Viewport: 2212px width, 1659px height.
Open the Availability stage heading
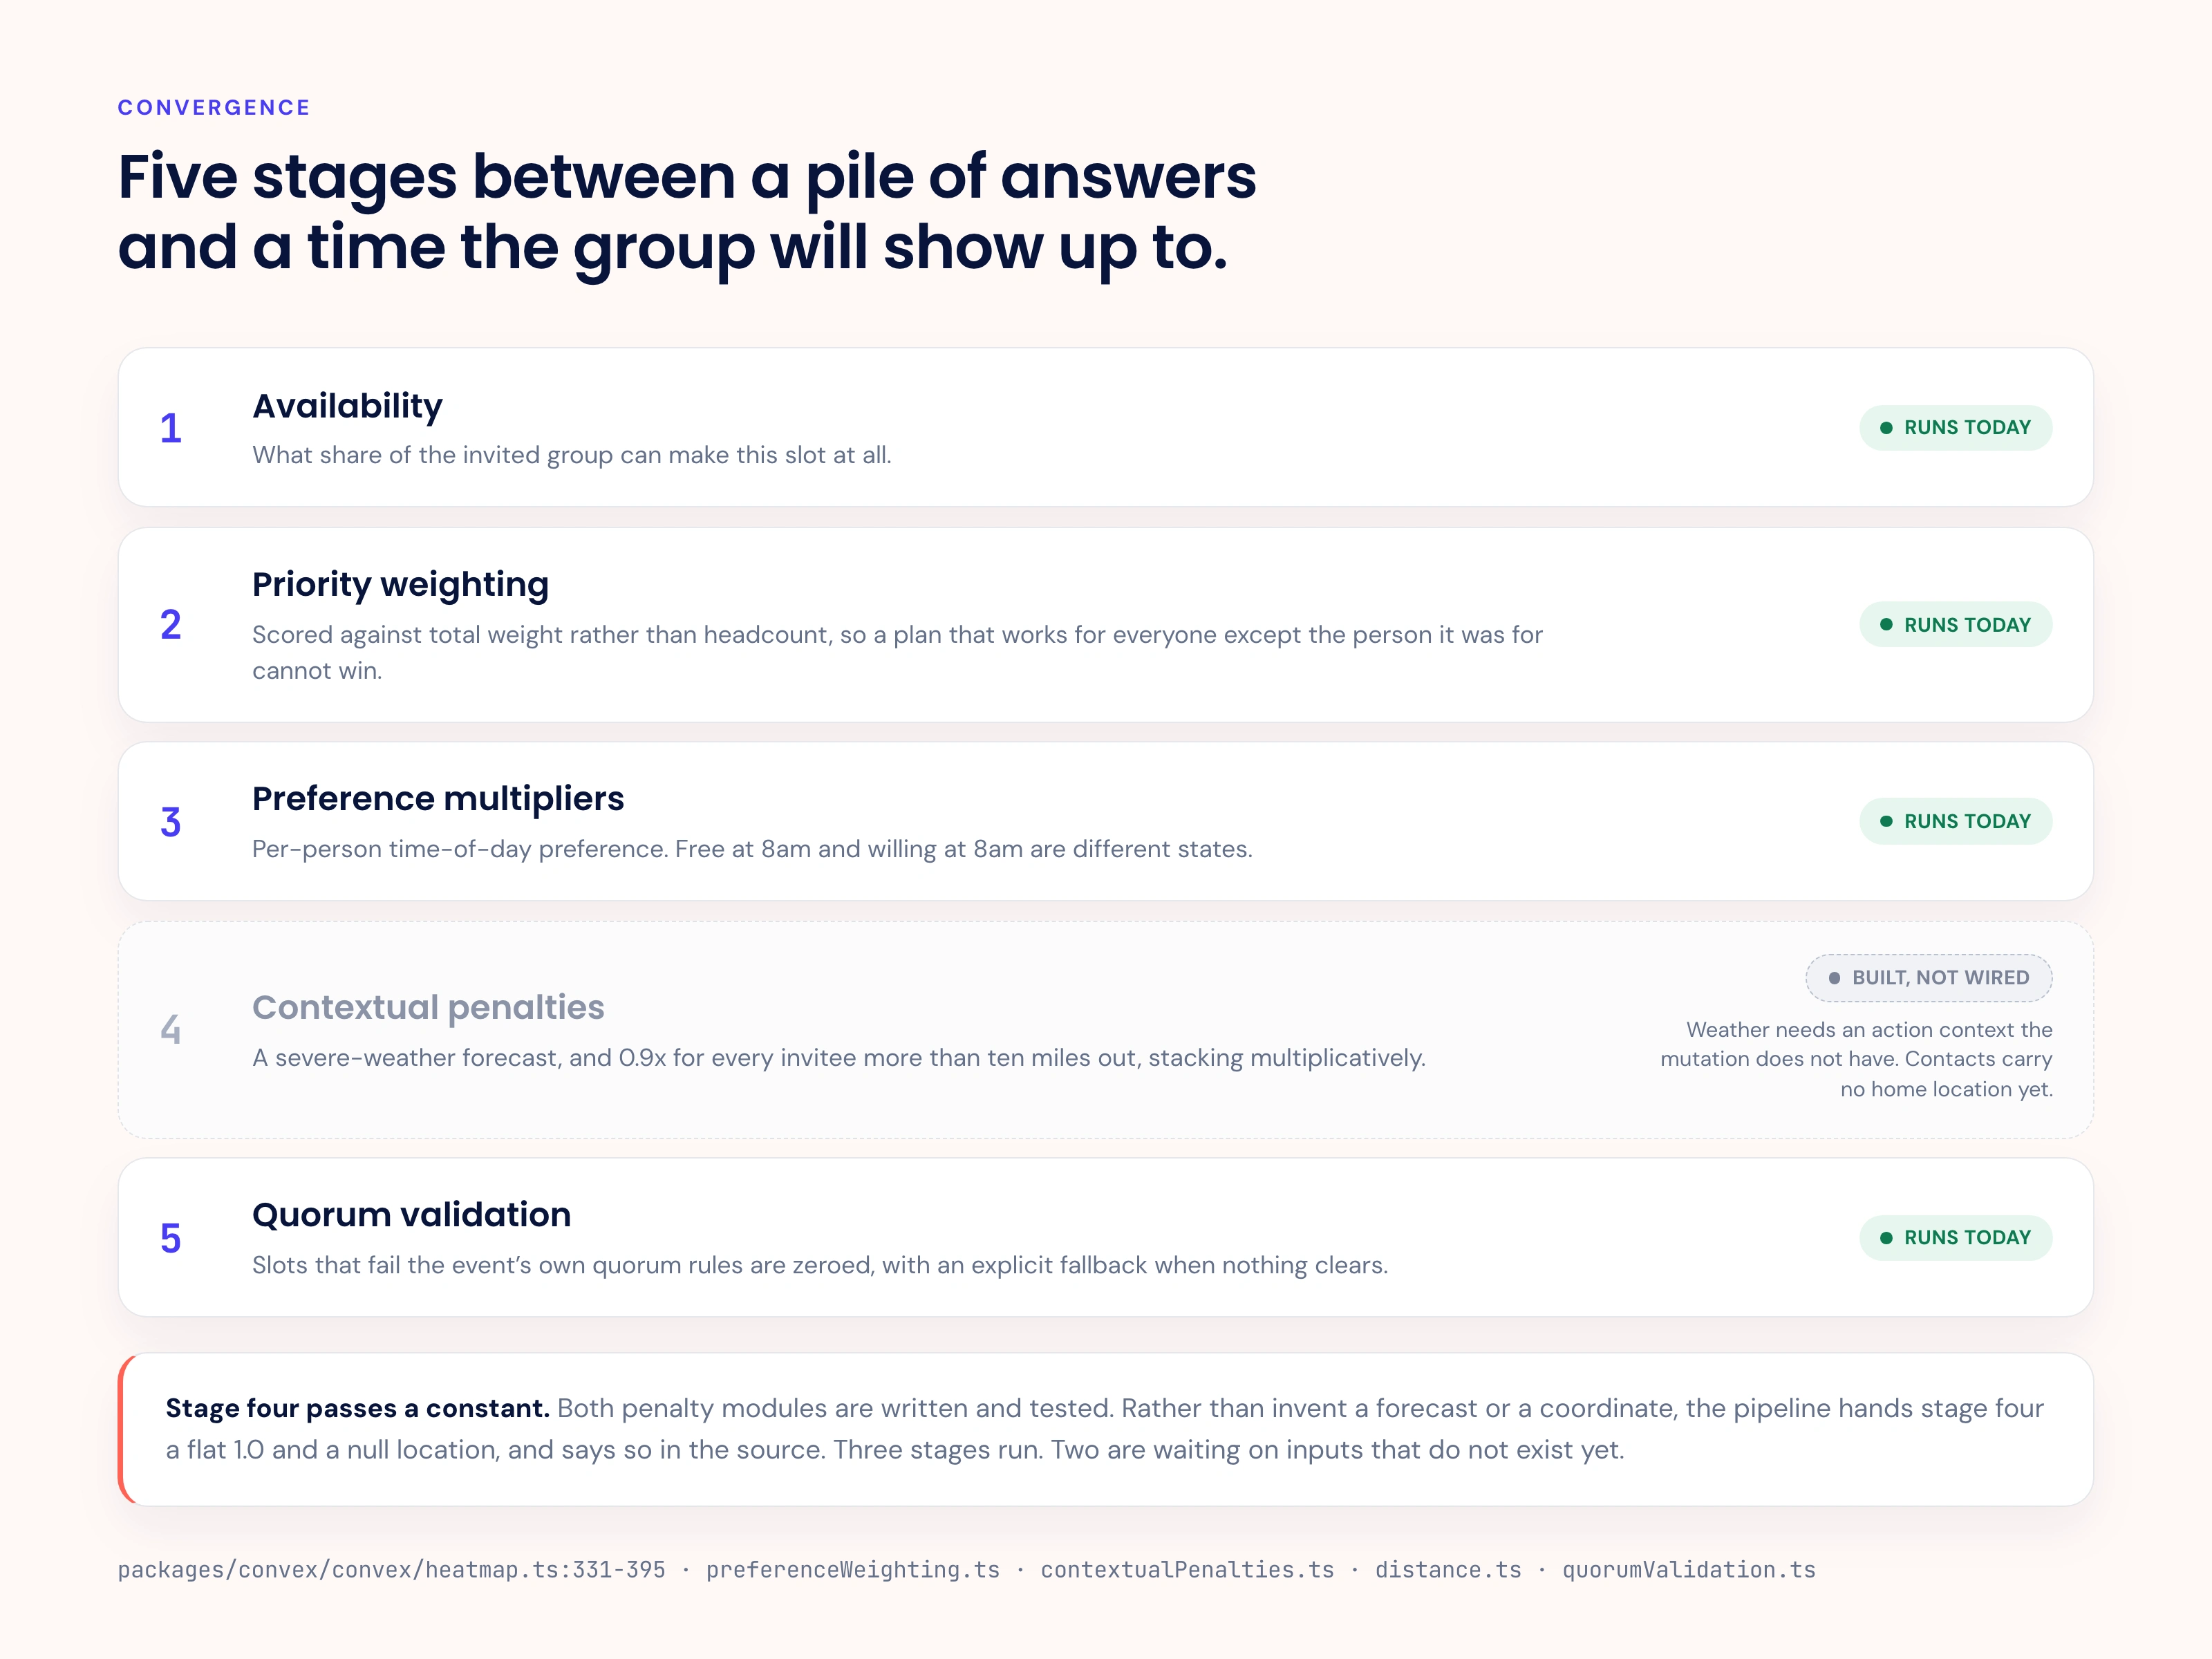click(x=347, y=406)
